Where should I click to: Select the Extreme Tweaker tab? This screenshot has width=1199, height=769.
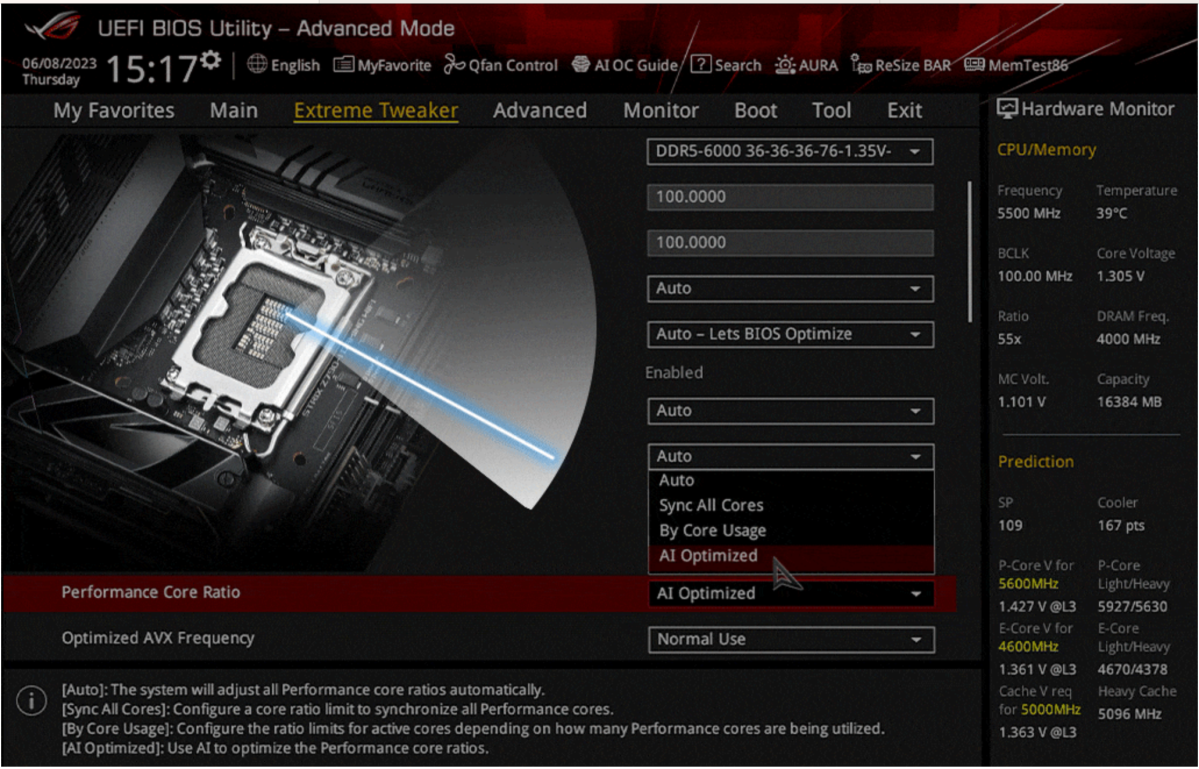375,111
